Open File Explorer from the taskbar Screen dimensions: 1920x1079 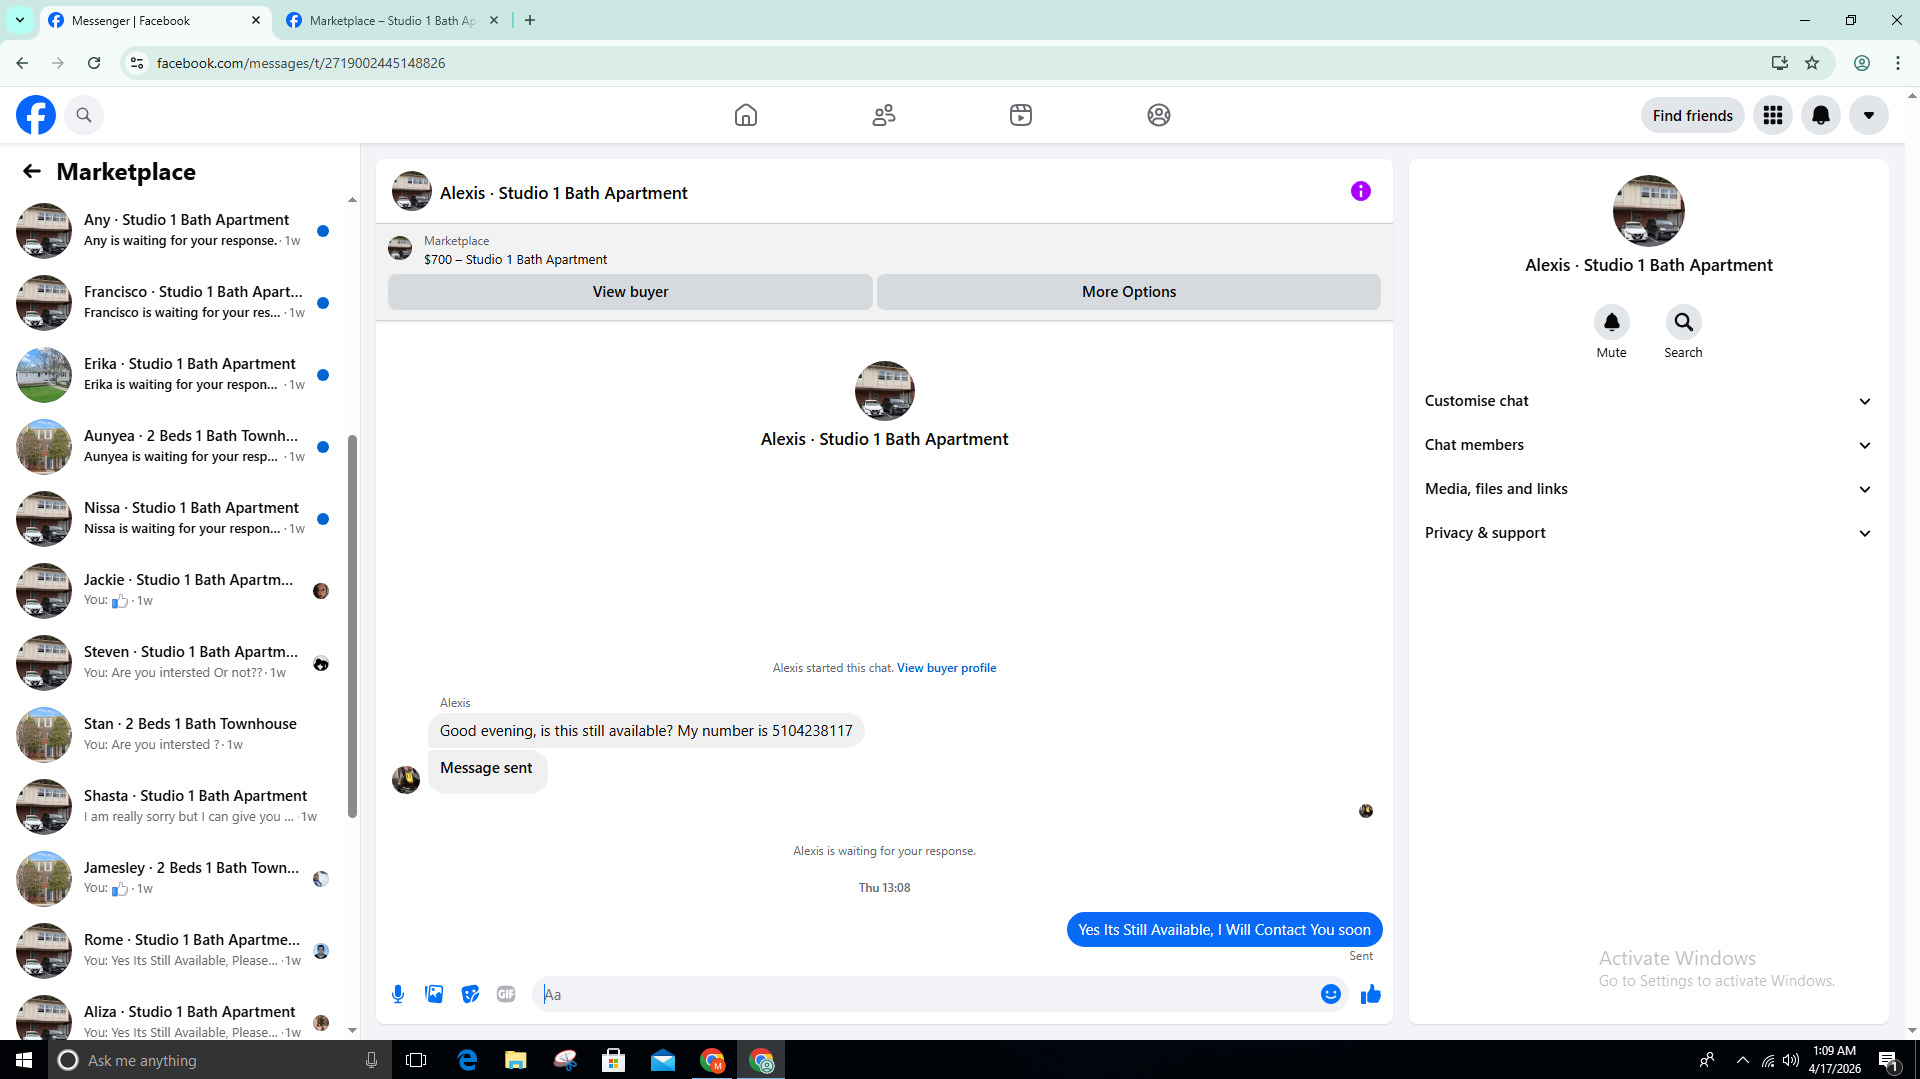tap(515, 1060)
